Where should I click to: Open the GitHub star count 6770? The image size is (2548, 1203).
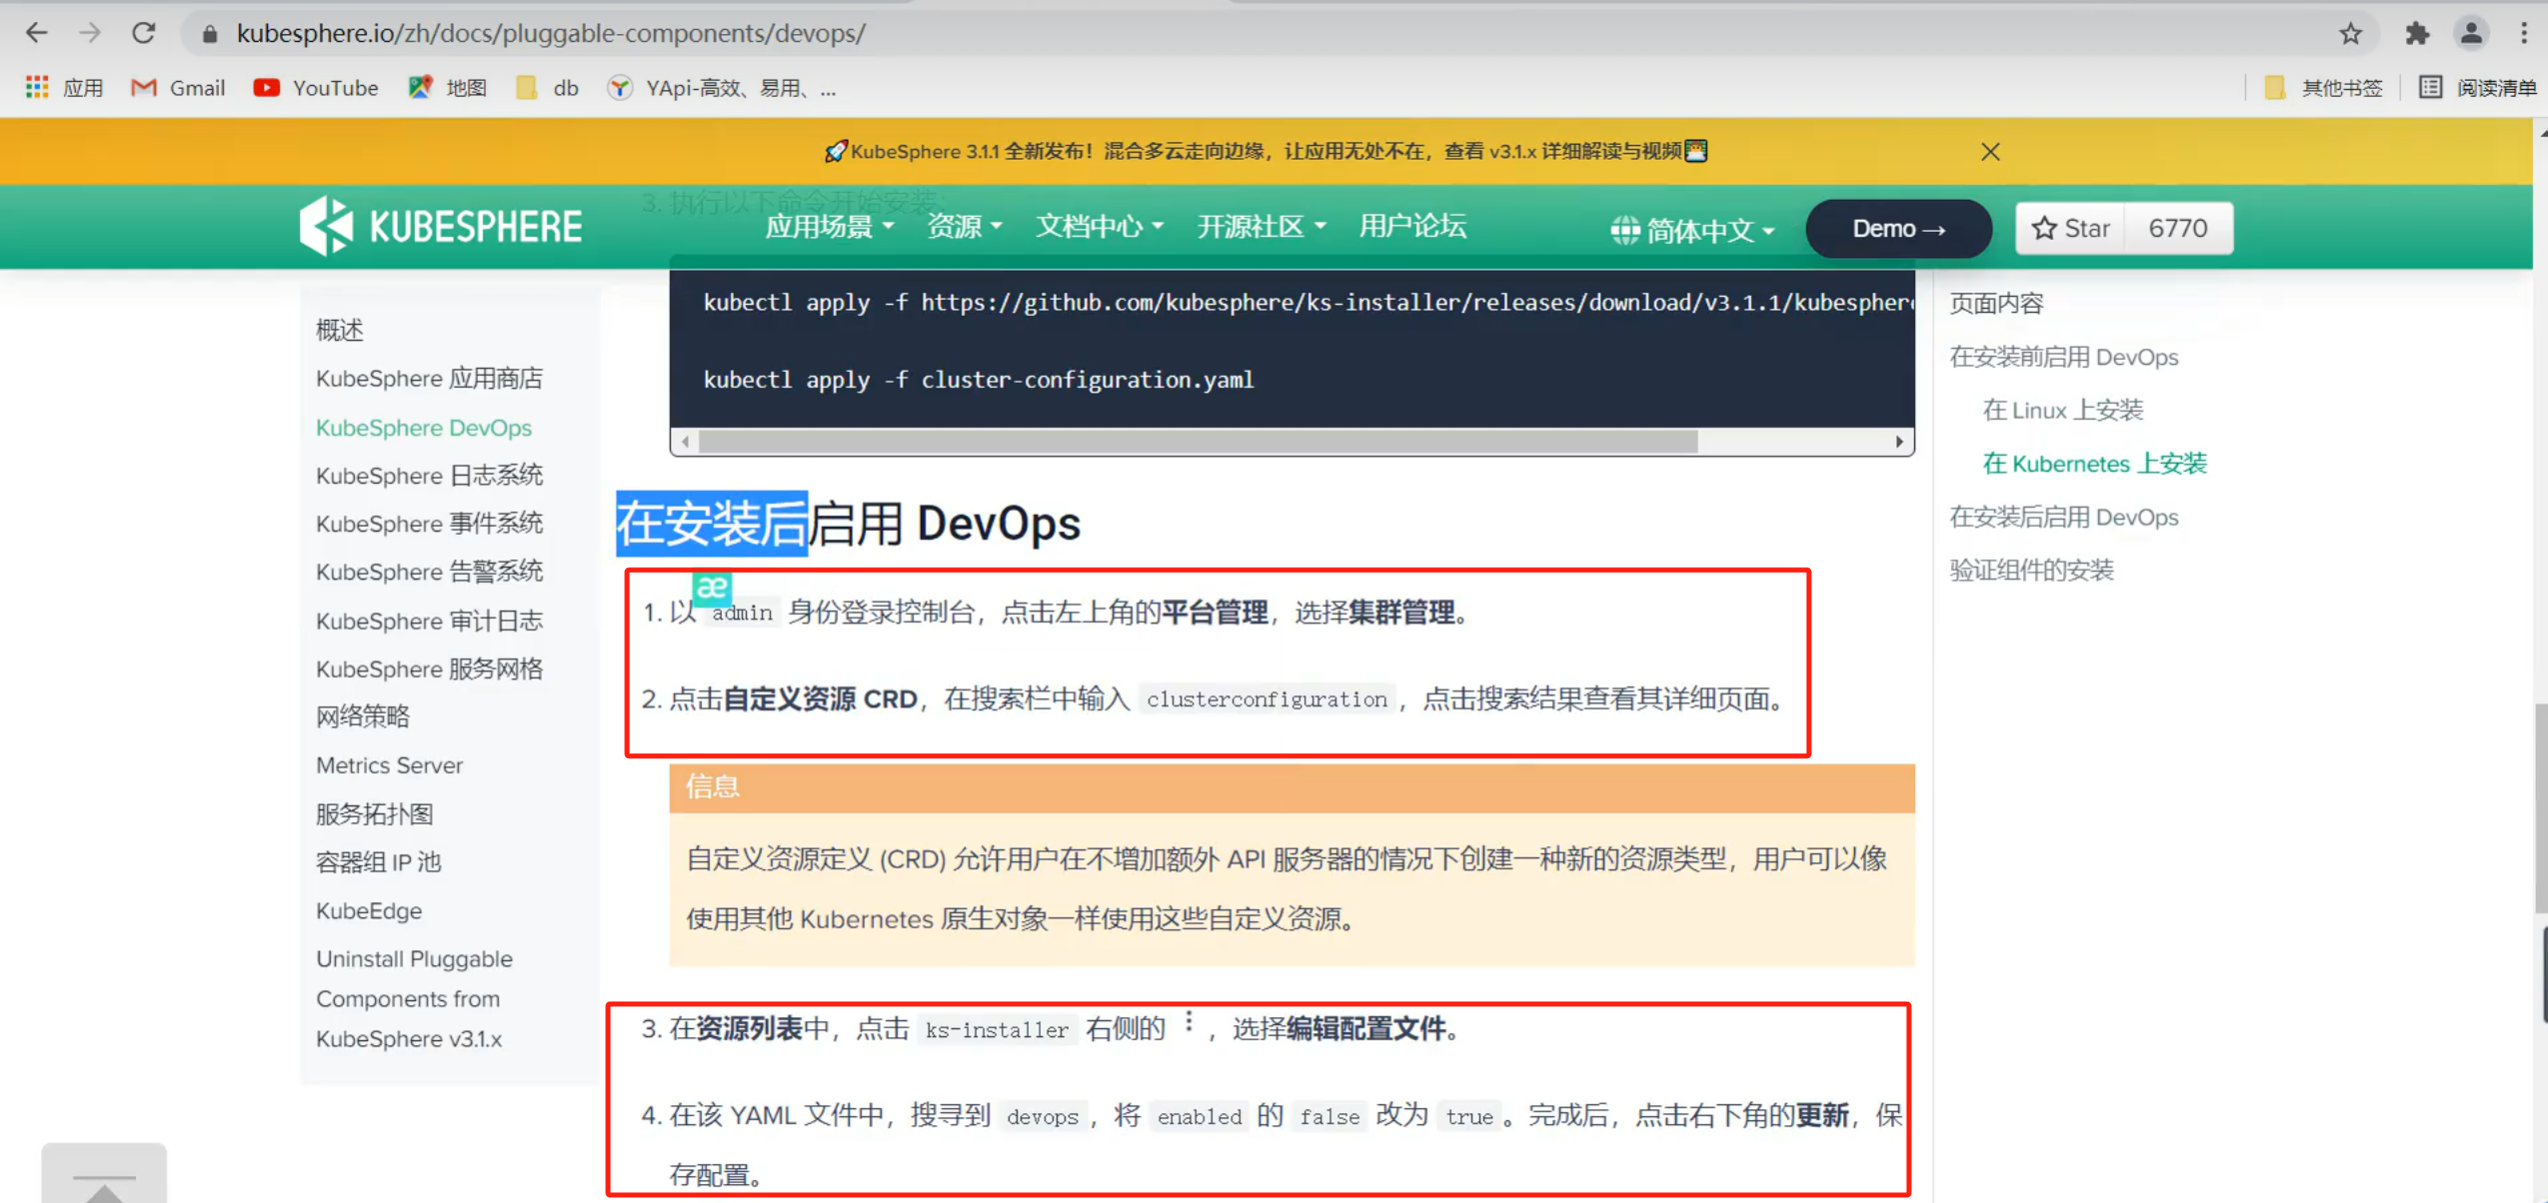2178,228
